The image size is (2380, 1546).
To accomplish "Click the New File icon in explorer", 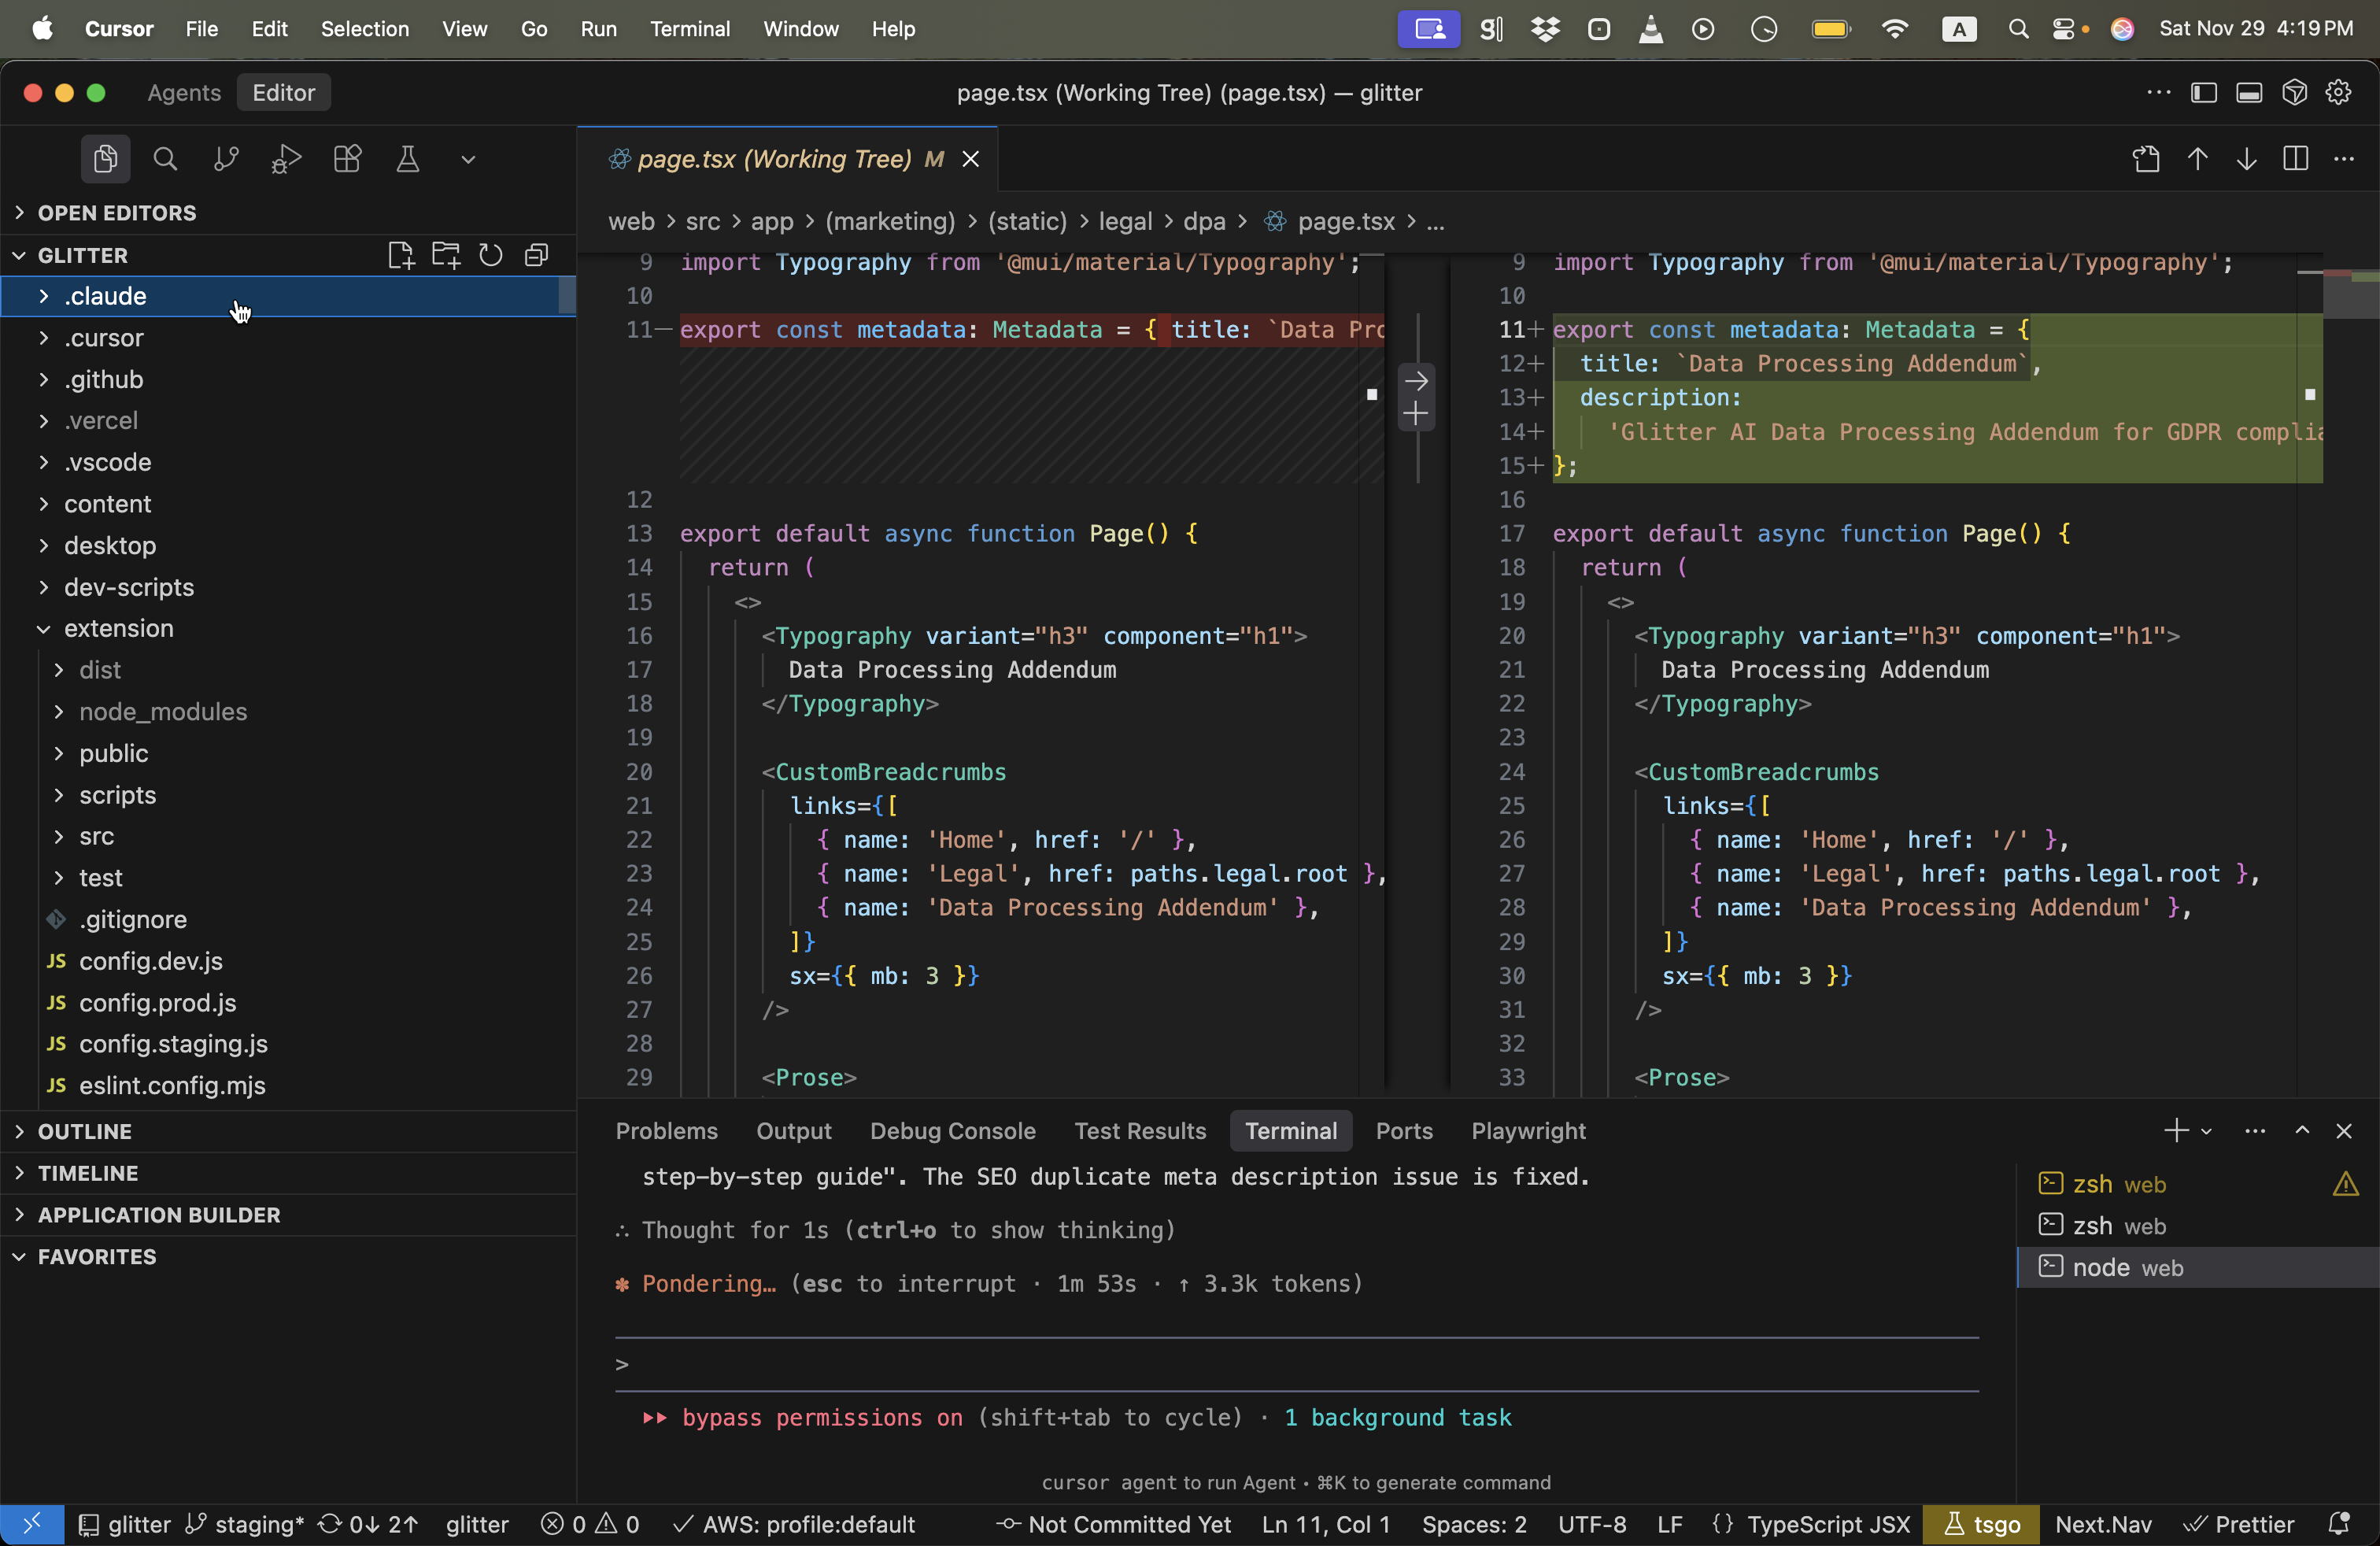I will point(401,255).
